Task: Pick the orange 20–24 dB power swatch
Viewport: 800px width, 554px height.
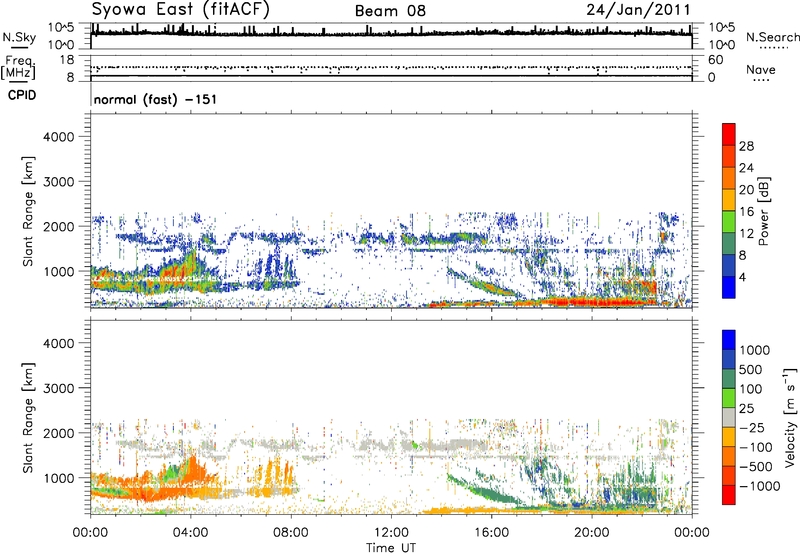Action: pyautogui.click(x=729, y=178)
